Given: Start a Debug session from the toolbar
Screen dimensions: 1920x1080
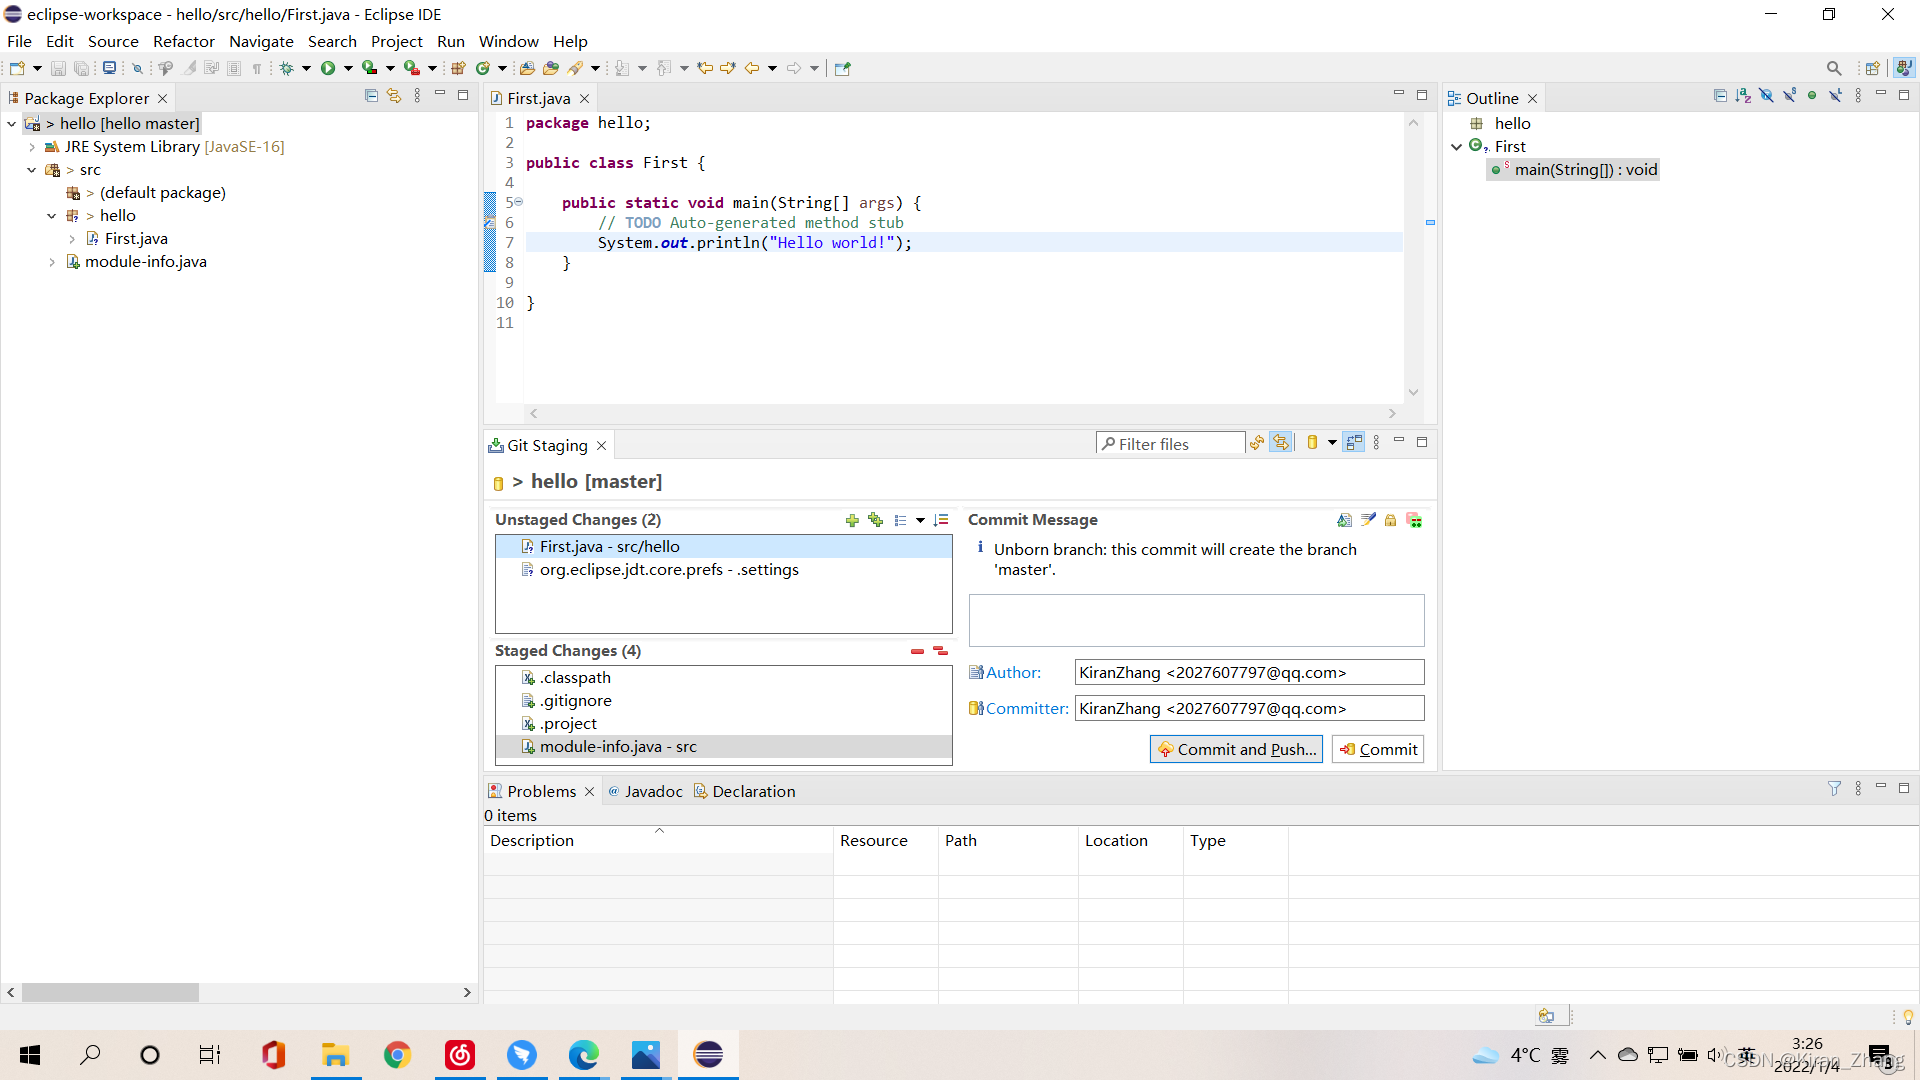Looking at the screenshot, I should point(288,67).
